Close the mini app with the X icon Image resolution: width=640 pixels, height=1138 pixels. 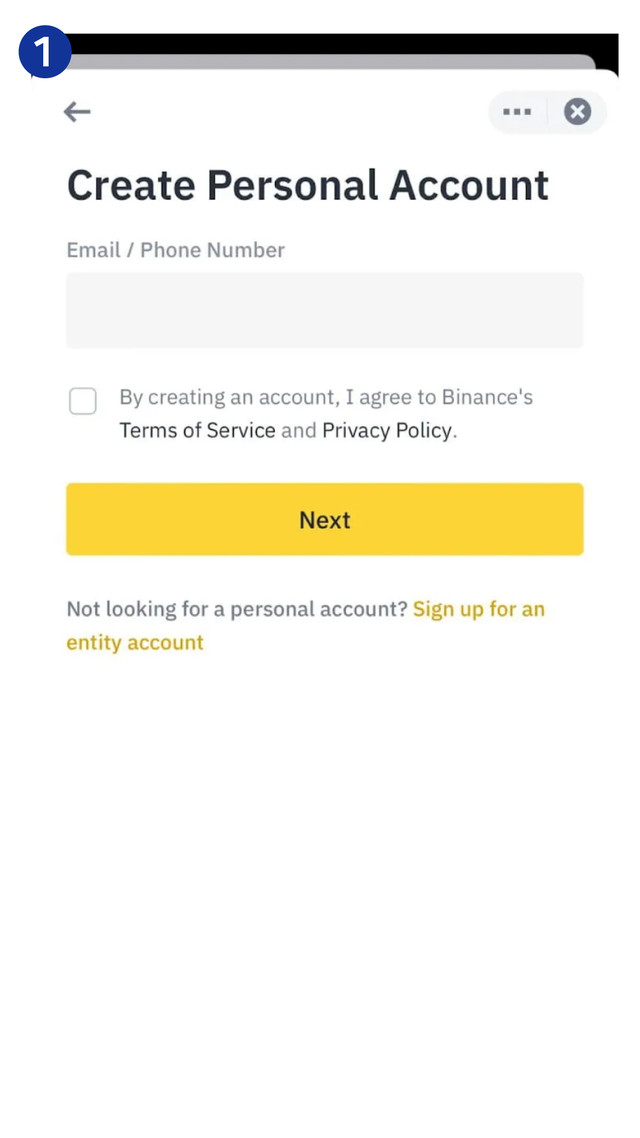pos(577,112)
